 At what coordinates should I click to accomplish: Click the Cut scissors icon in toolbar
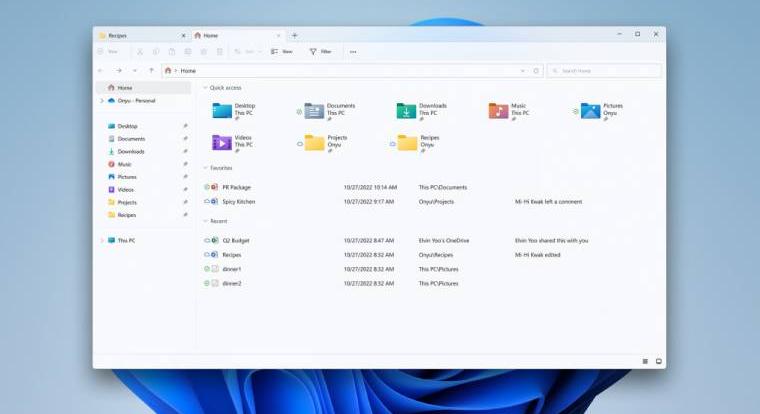click(140, 51)
